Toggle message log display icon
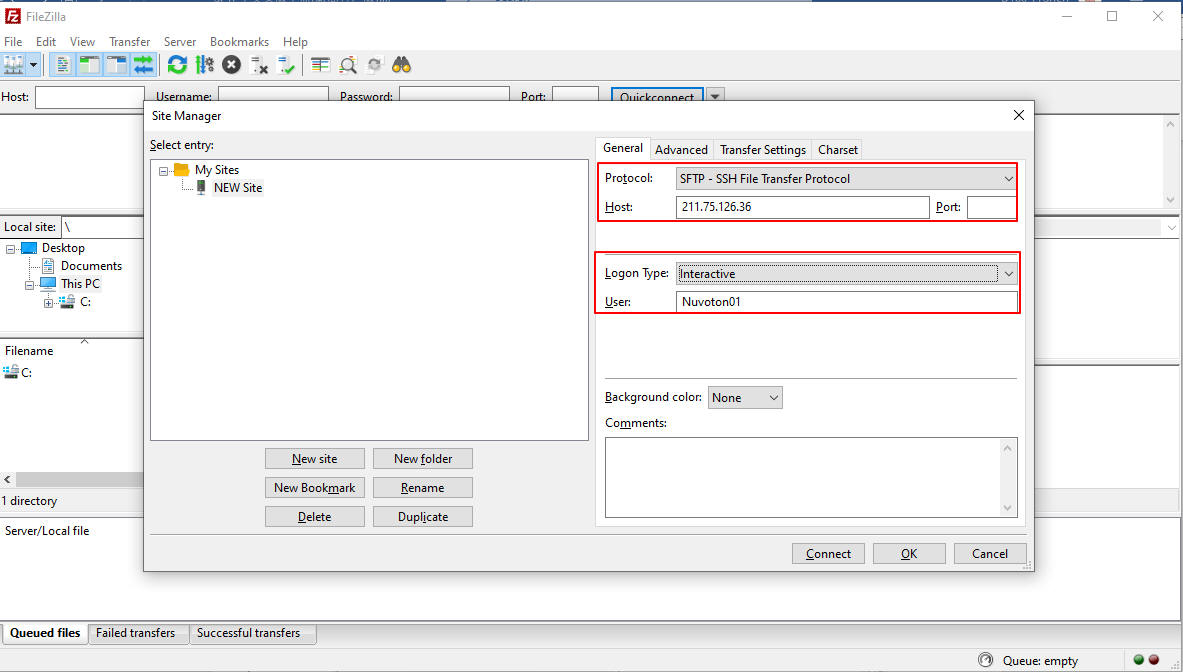This screenshot has height=672, width=1183. click(x=63, y=65)
